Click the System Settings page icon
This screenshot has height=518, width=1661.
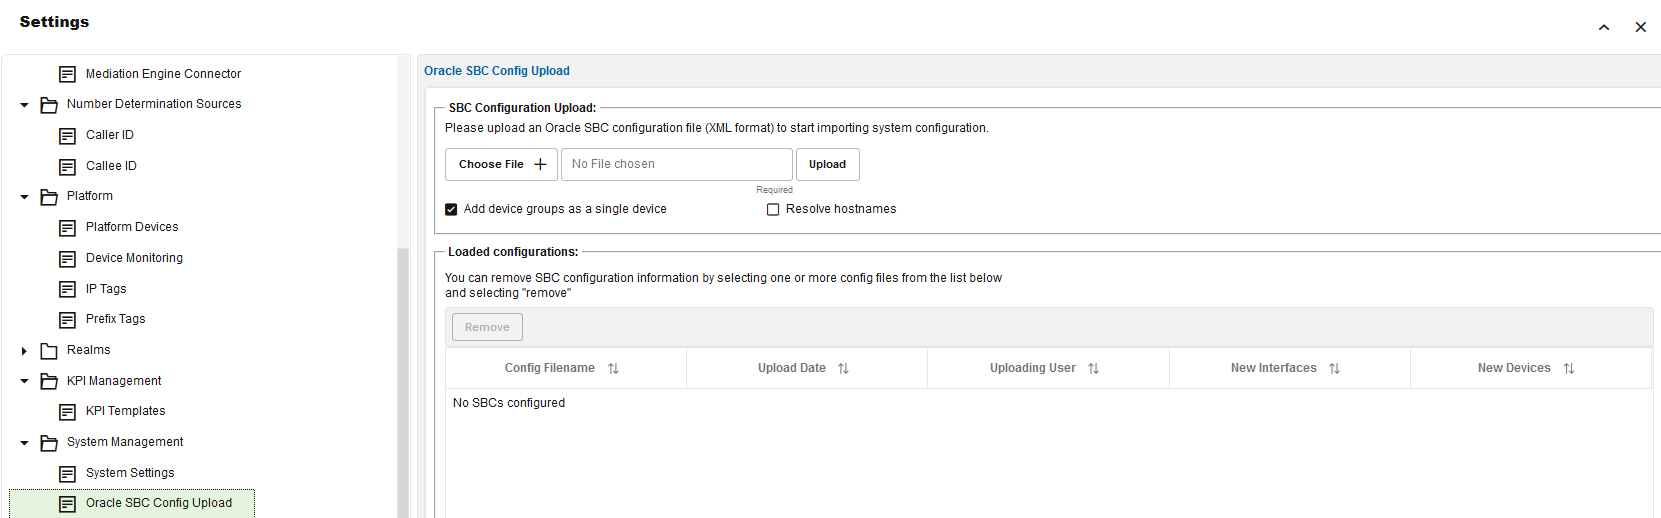(67, 474)
